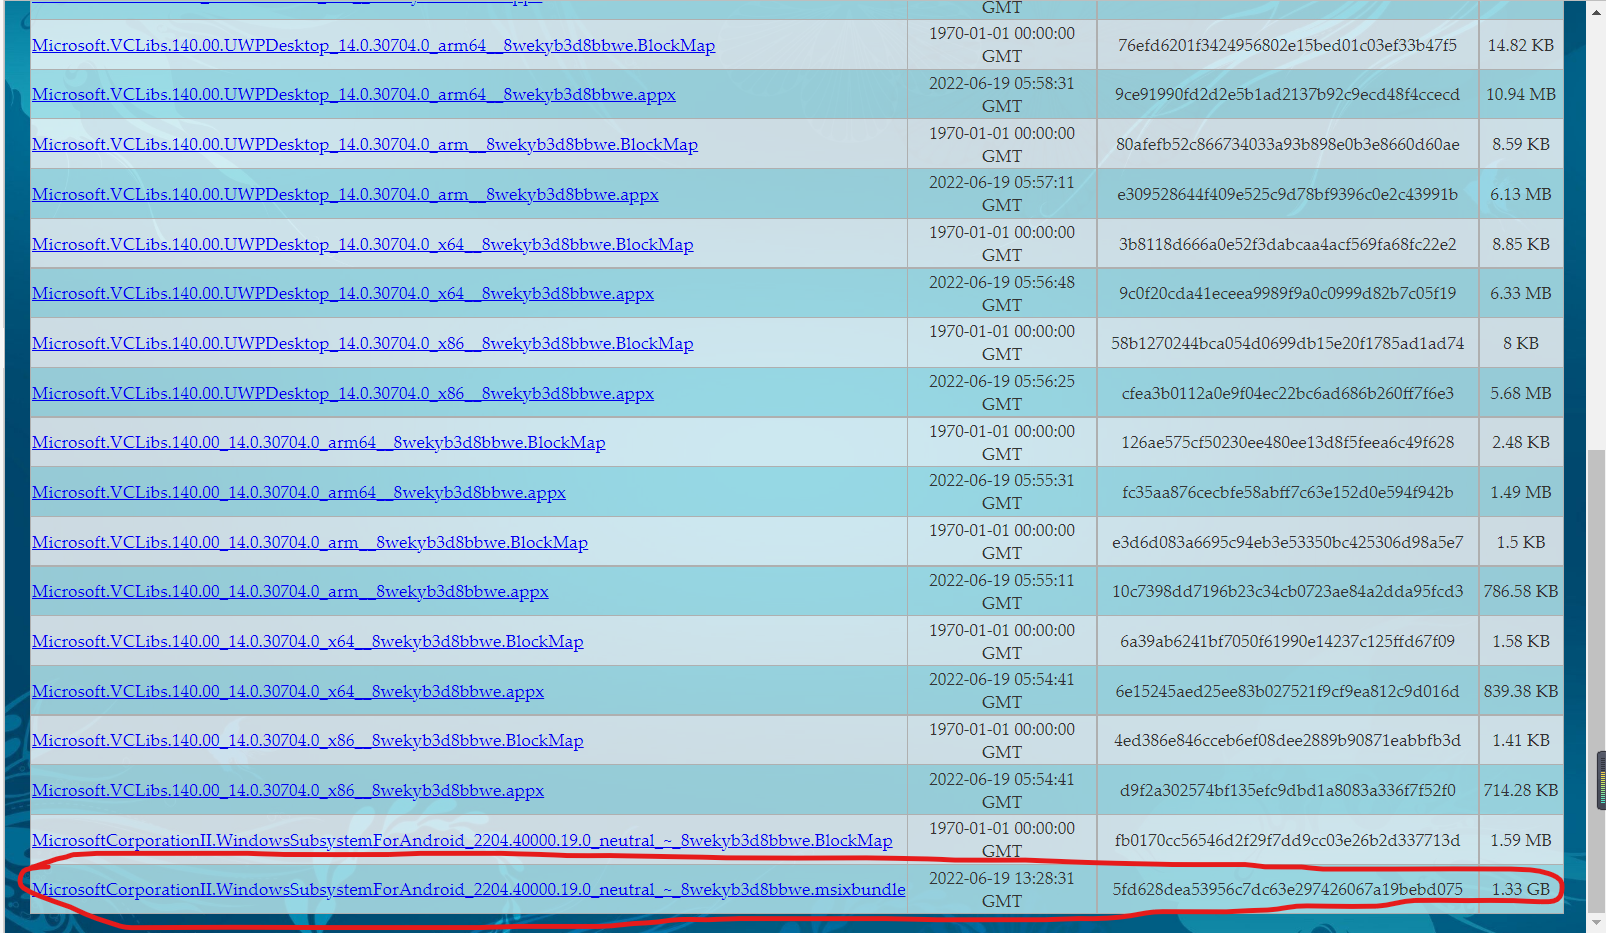Open the WindowsSubsystemForAndroid neutral BlockMap link

pyautogui.click(x=462, y=840)
